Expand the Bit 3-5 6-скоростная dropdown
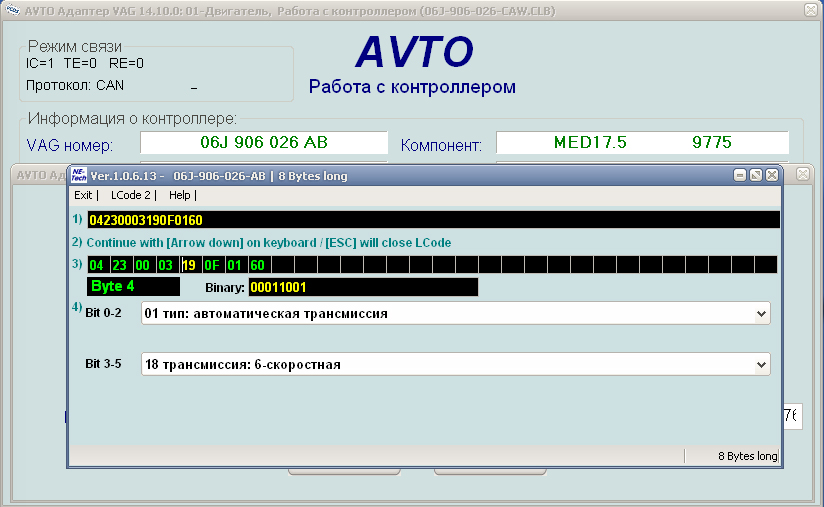824x507 pixels. pos(761,364)
